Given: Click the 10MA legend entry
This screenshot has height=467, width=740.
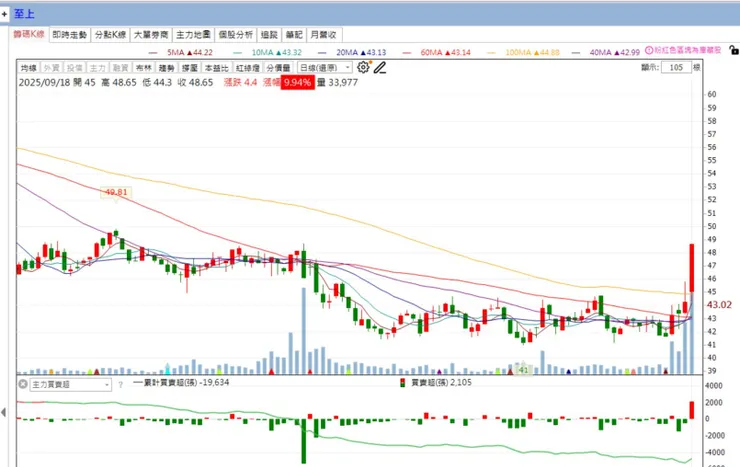Looking at the screenshot, I should tap(268, 52).
